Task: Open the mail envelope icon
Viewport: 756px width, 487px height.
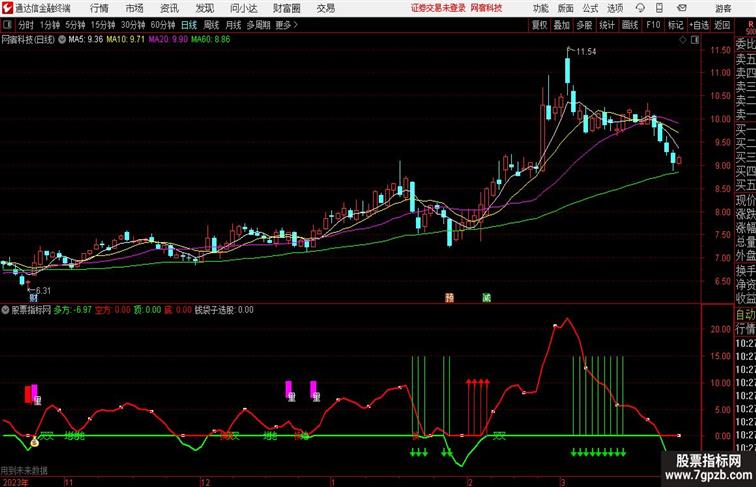Action: [681, 8]
